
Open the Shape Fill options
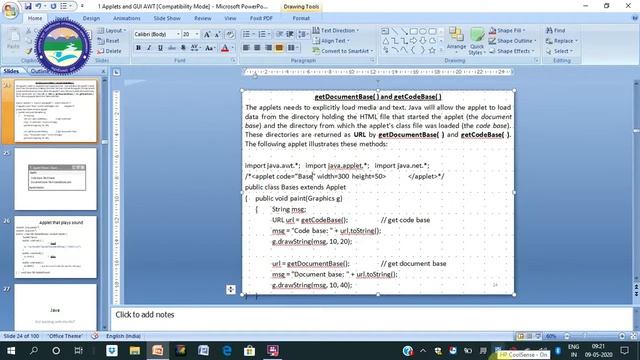tap(507, 30)
